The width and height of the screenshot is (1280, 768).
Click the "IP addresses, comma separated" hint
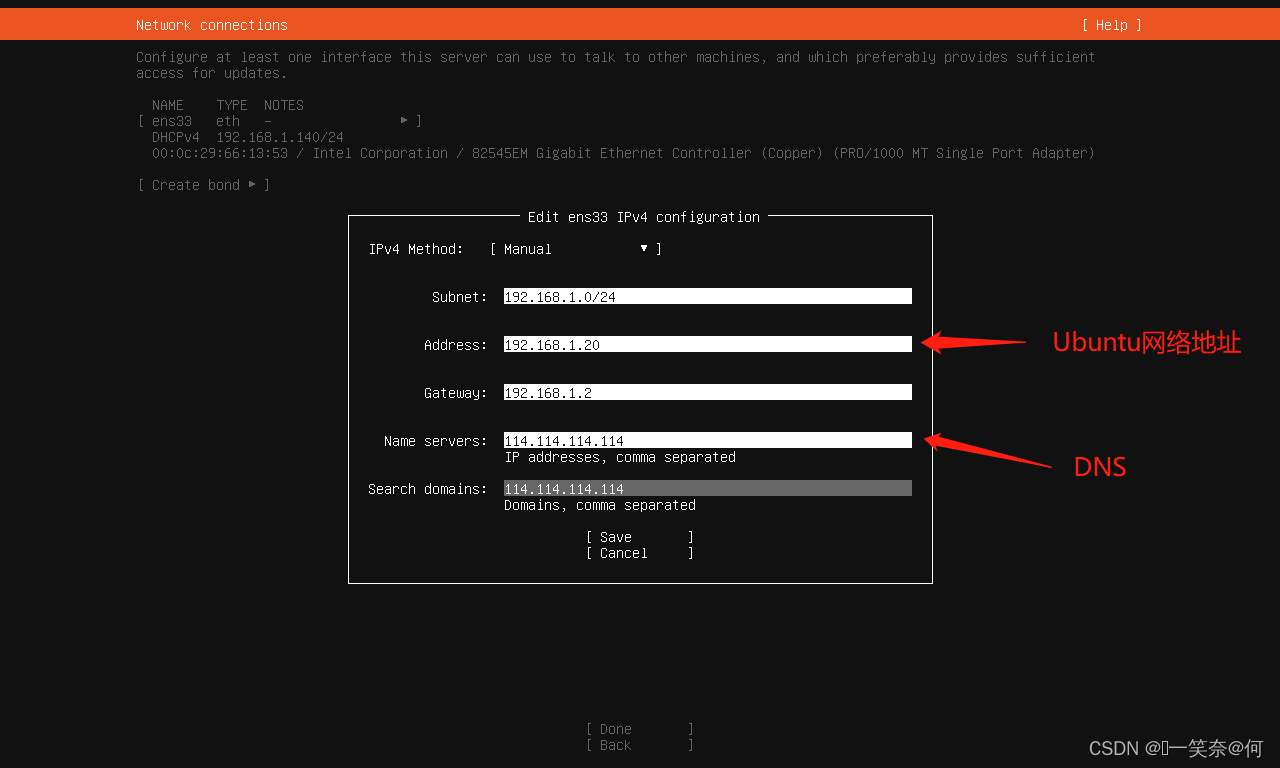tap(620, 457)
